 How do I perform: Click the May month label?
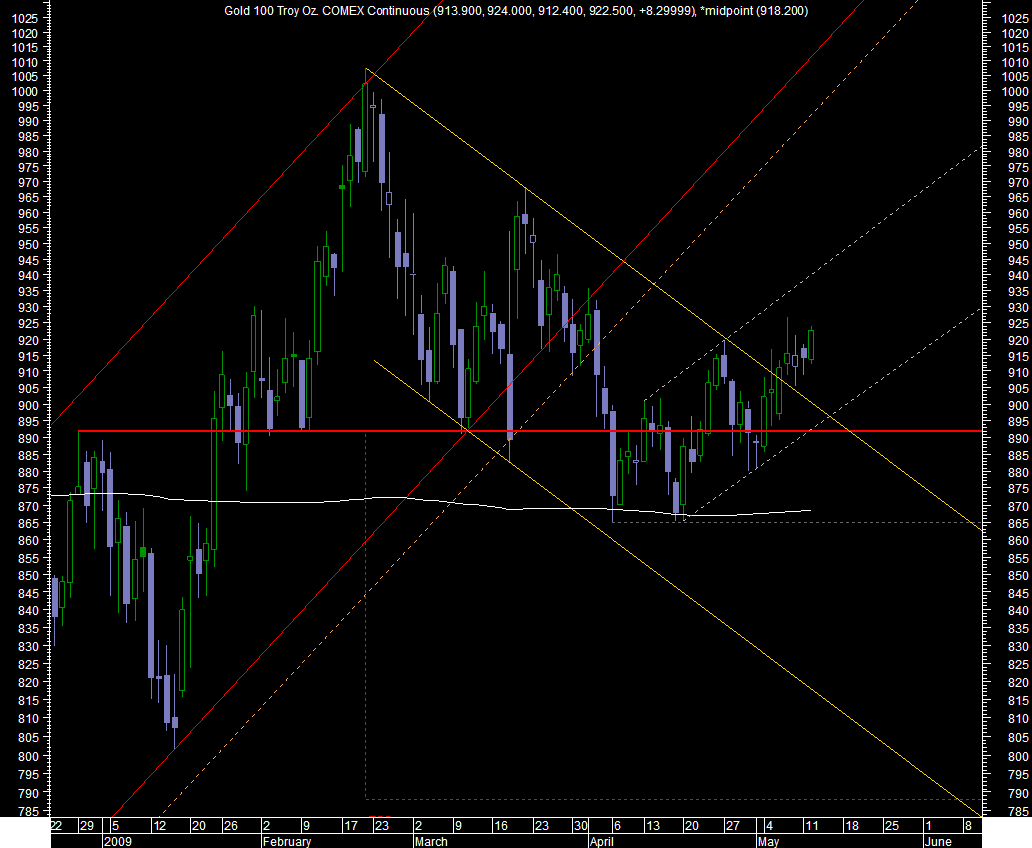pos(768,841)
